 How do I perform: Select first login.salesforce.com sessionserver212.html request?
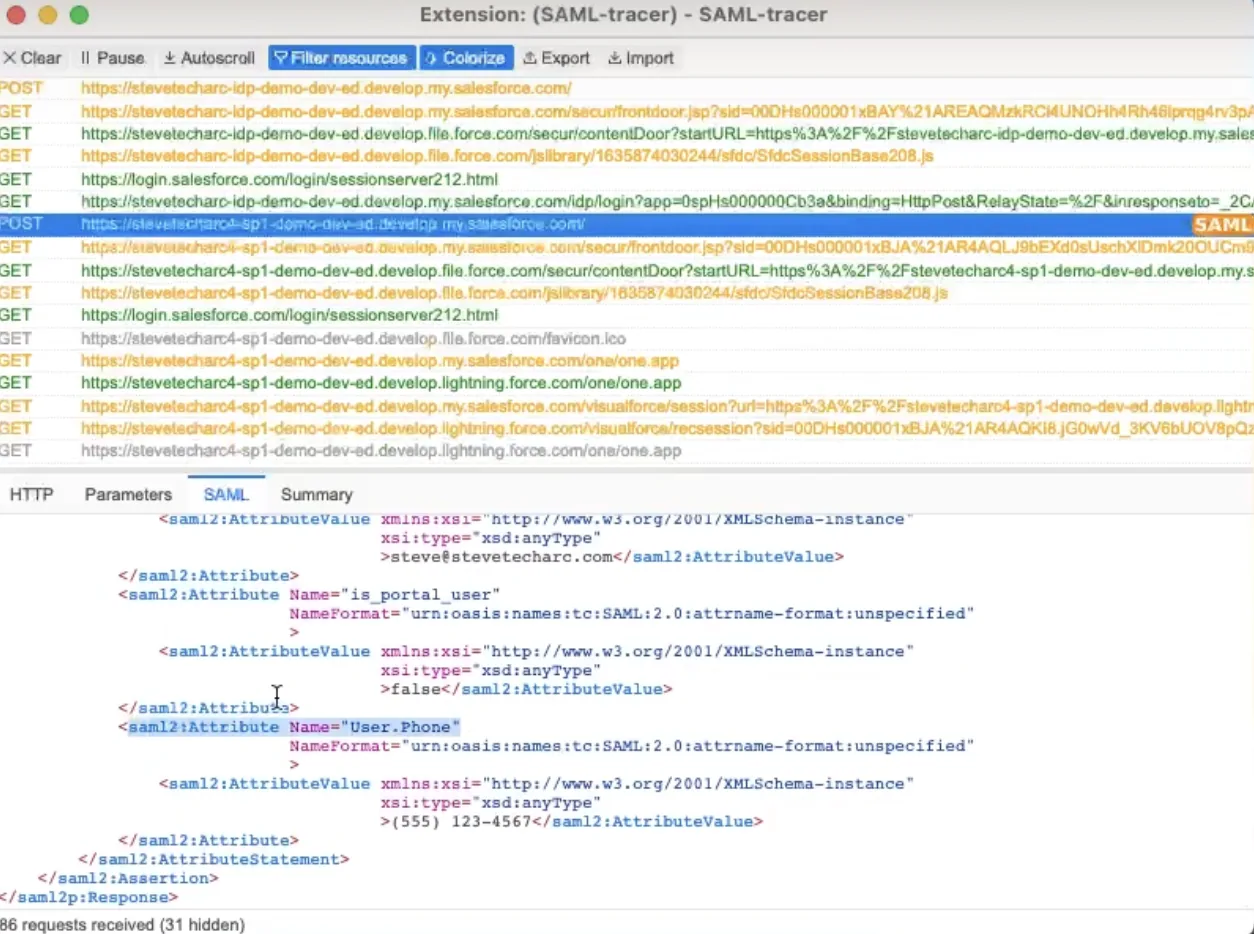point(627,179)
